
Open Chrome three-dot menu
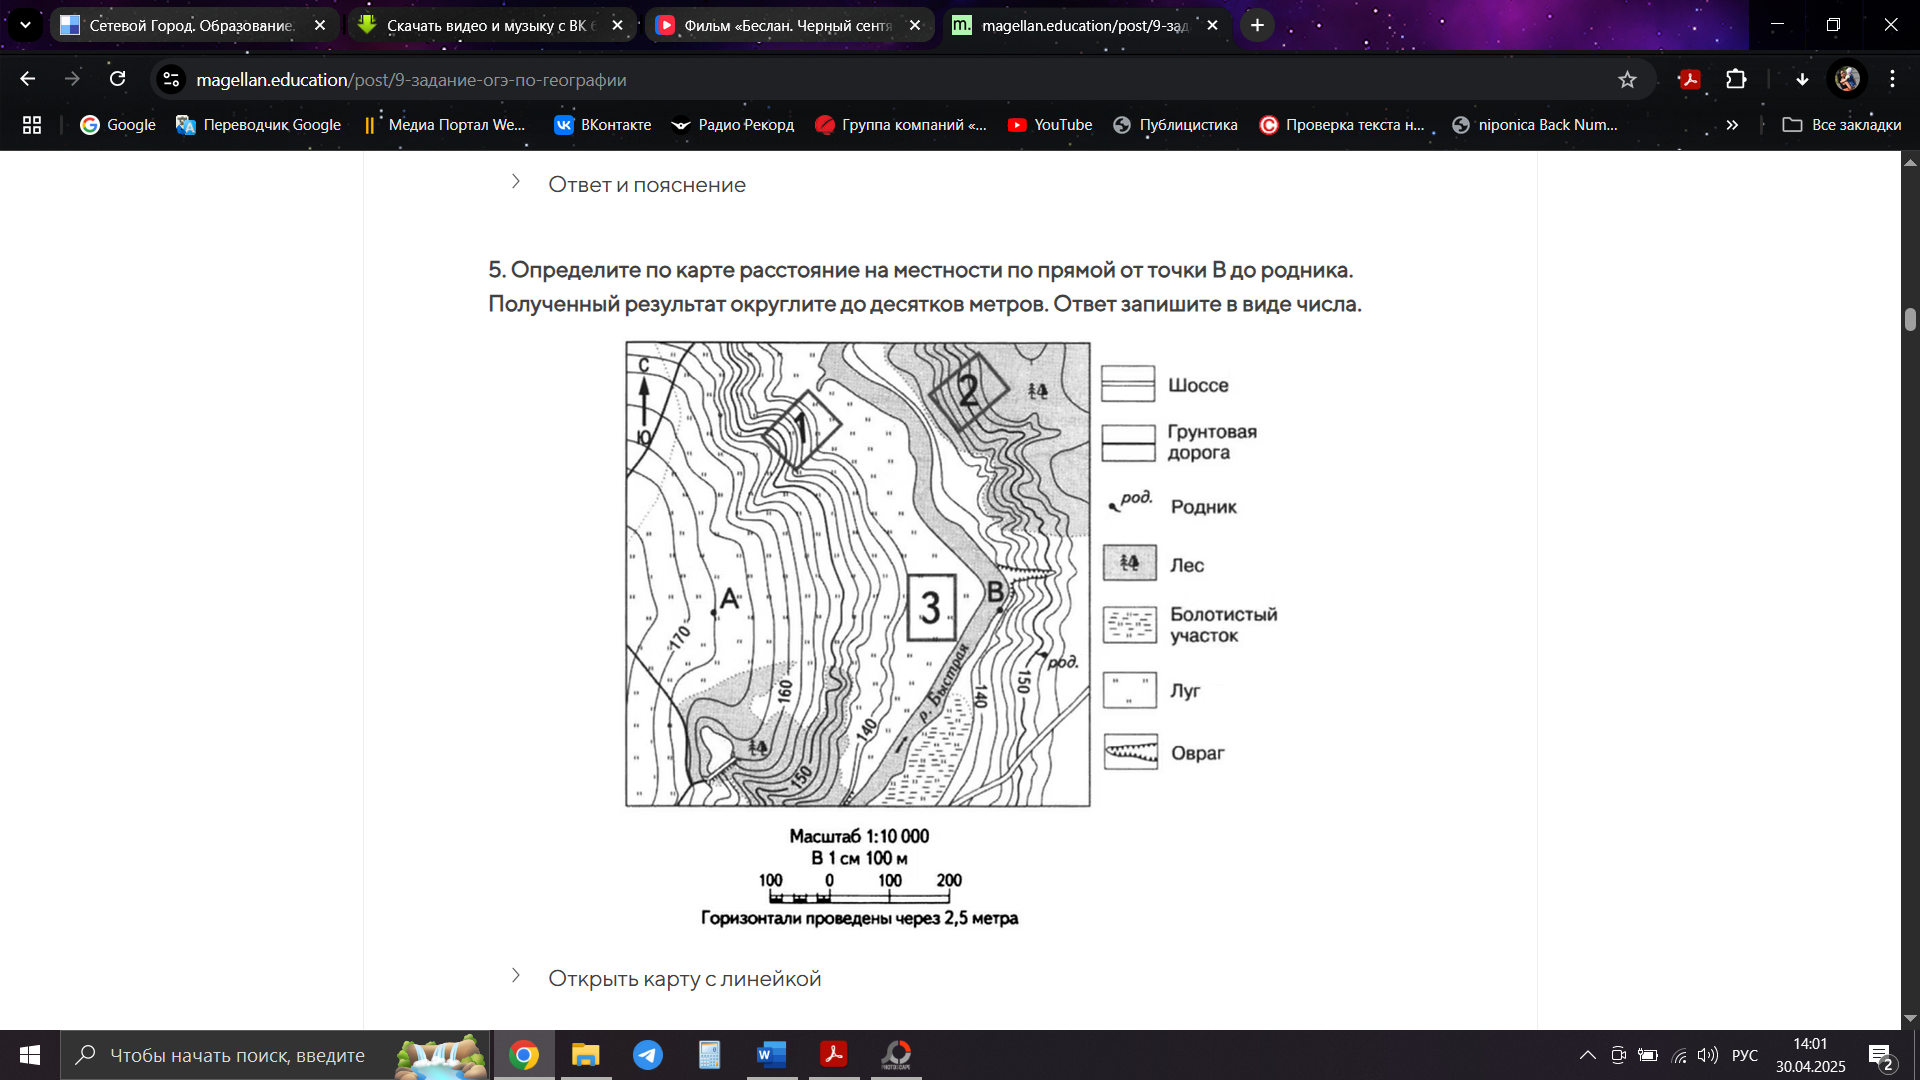(x=1892, y=79)
